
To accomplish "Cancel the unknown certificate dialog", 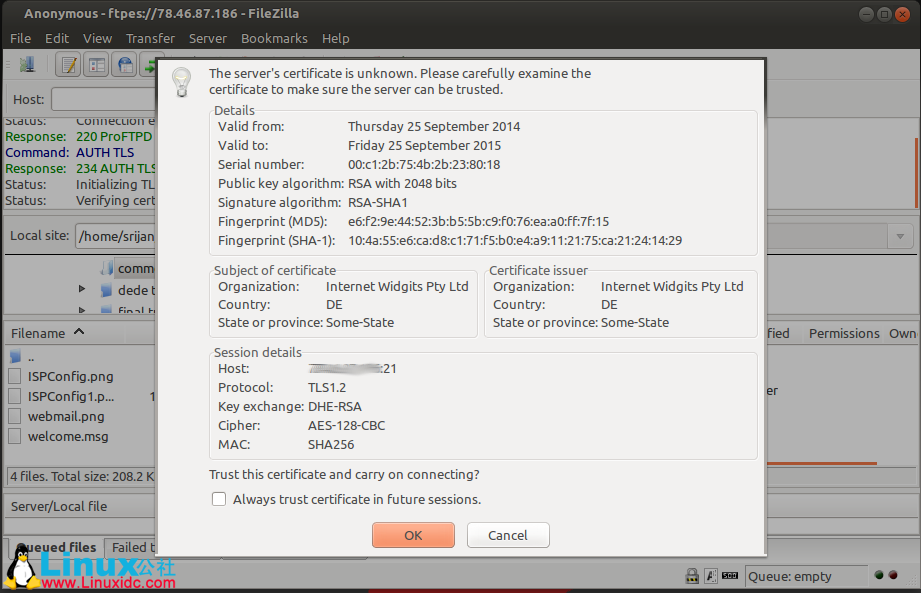I will (507, 534).
